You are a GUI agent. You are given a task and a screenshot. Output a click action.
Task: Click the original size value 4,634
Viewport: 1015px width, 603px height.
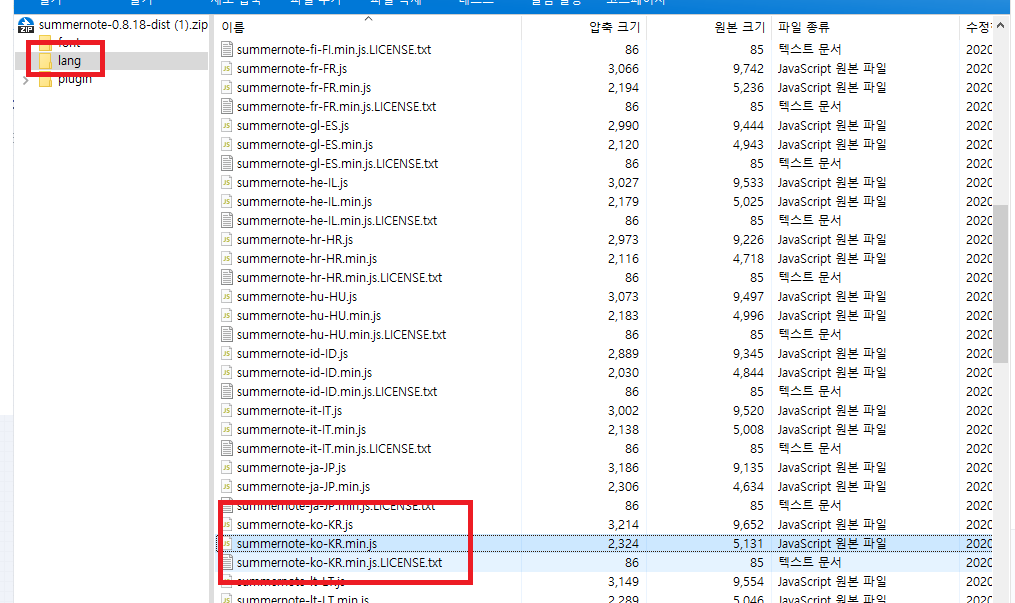(x=748, y=487)
